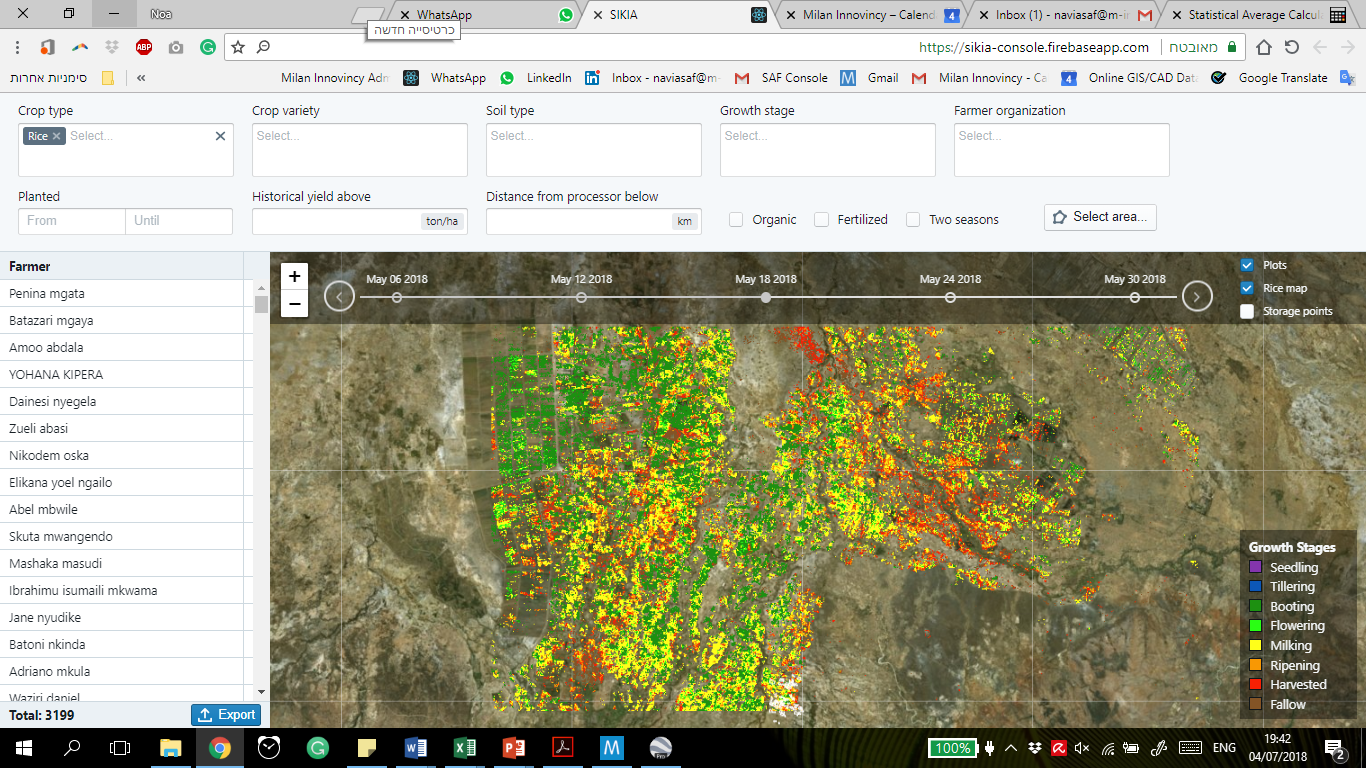
Task: Expand the Soil type selector
Action: 593,149
